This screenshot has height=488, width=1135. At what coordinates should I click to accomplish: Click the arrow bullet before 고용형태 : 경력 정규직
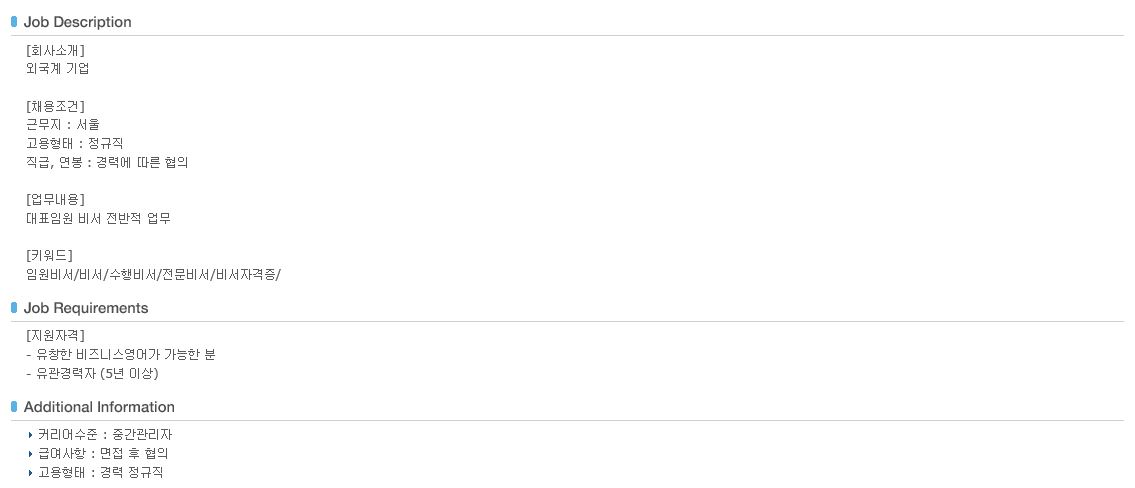31,472
